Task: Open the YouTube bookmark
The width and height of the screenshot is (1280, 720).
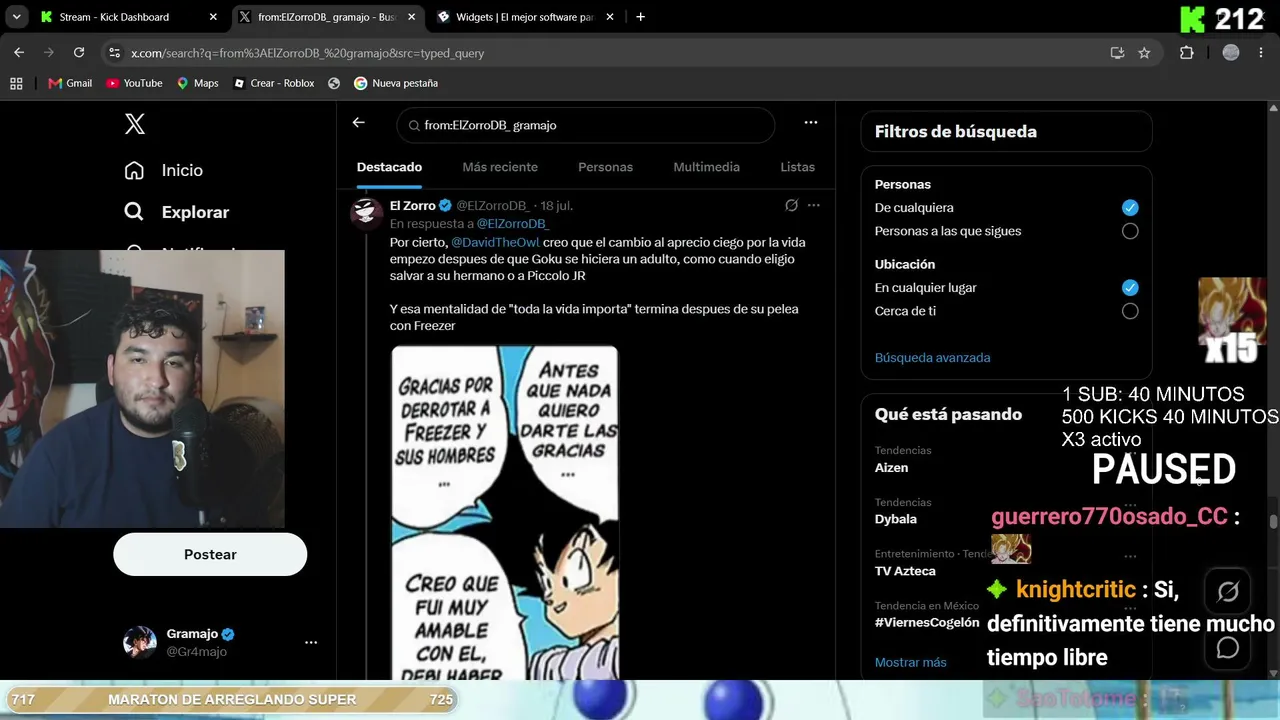Action: 134,83
